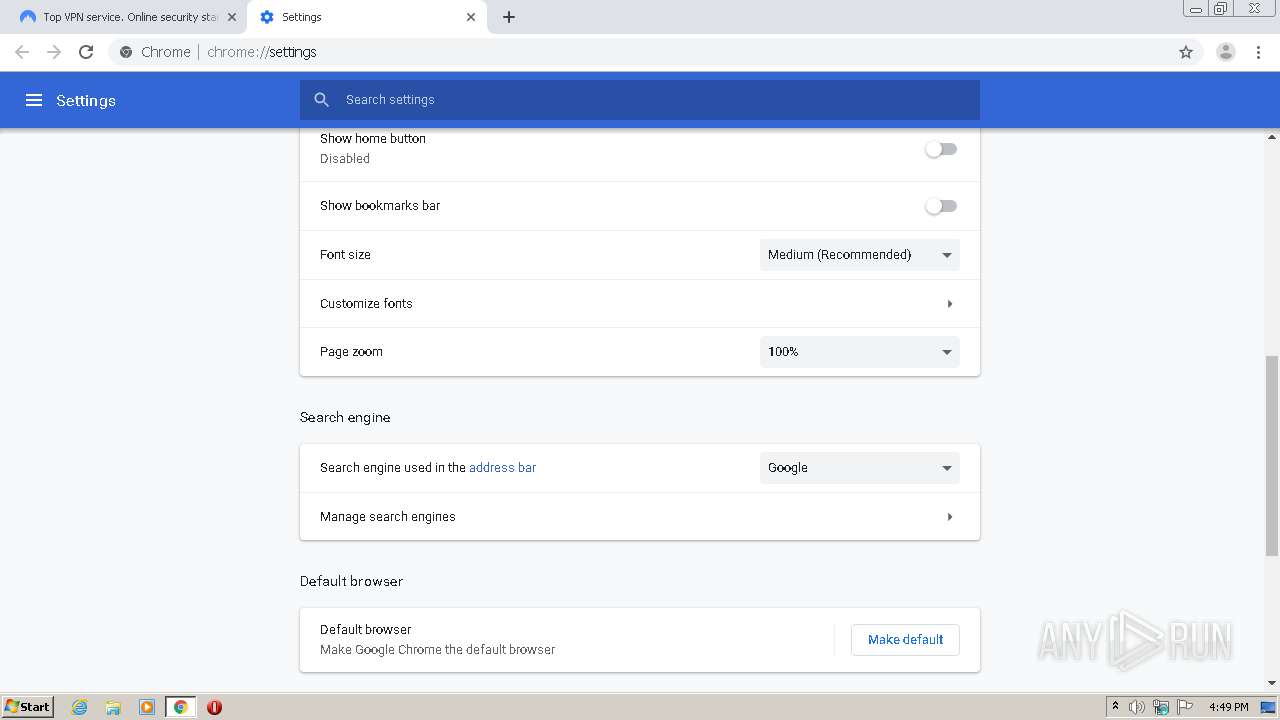This screenshot has width=1280, height=720.
Task: Select the Settings browser tab
Action: [366, 17]
